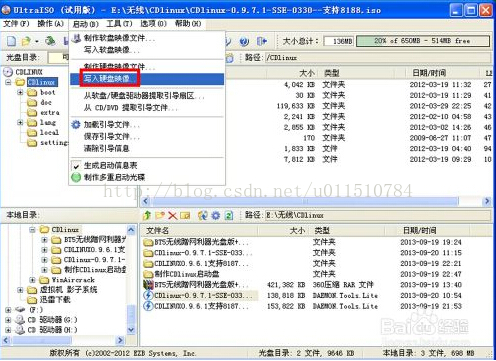Open the 文件(F) menu
496x361 pixels.
point(16,24)
